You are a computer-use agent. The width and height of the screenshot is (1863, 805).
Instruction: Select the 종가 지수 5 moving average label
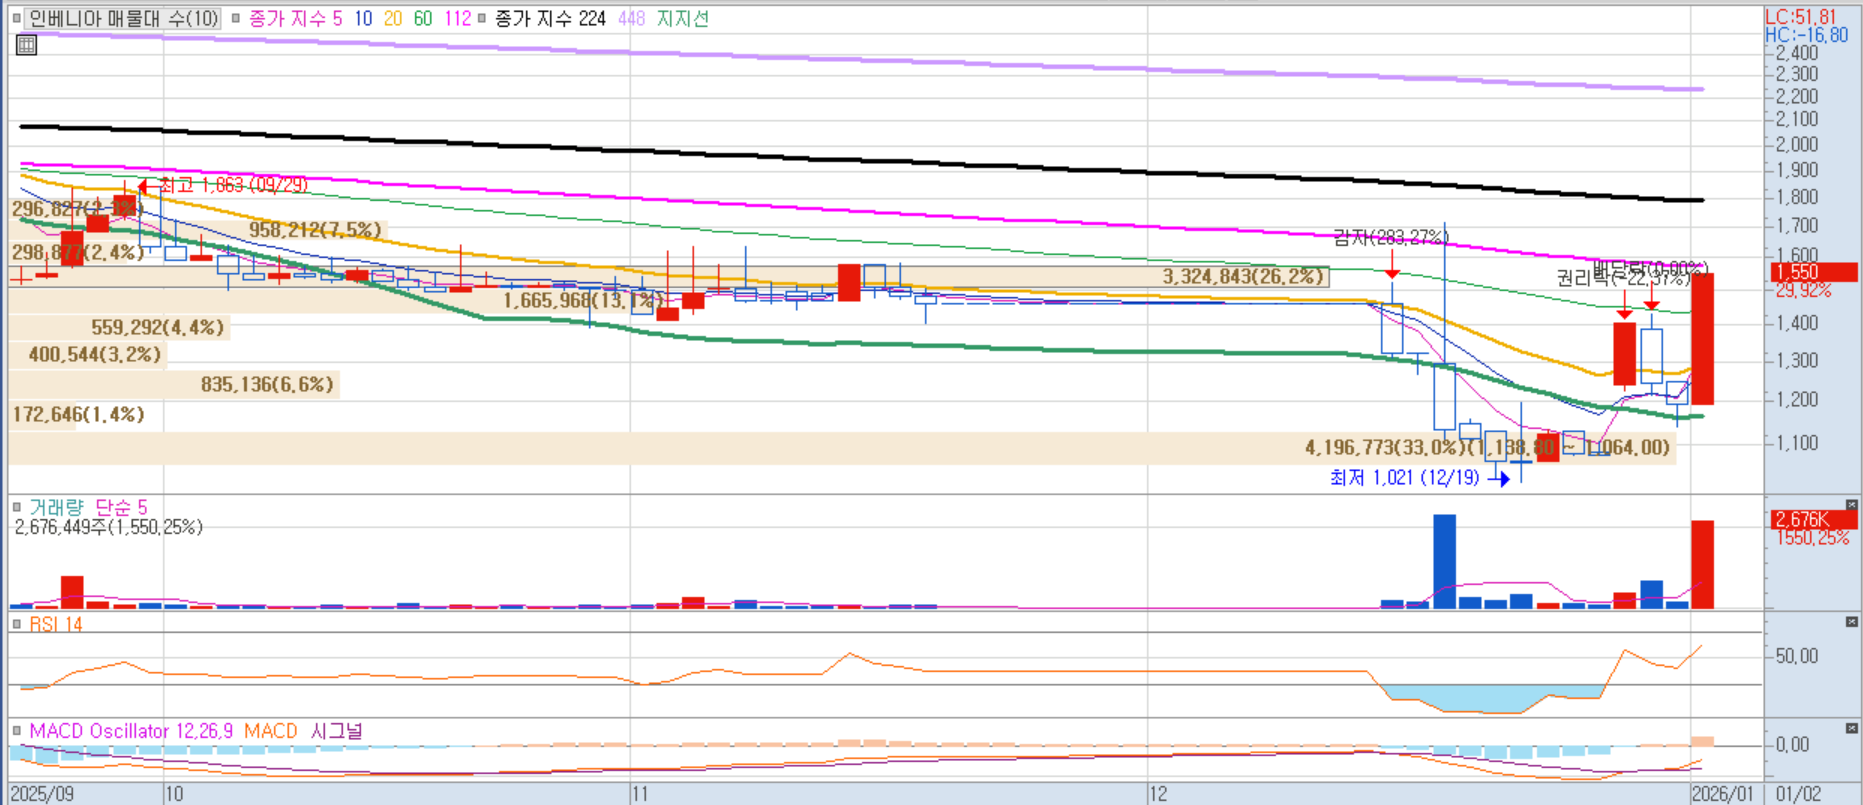(x=295, y=18)
